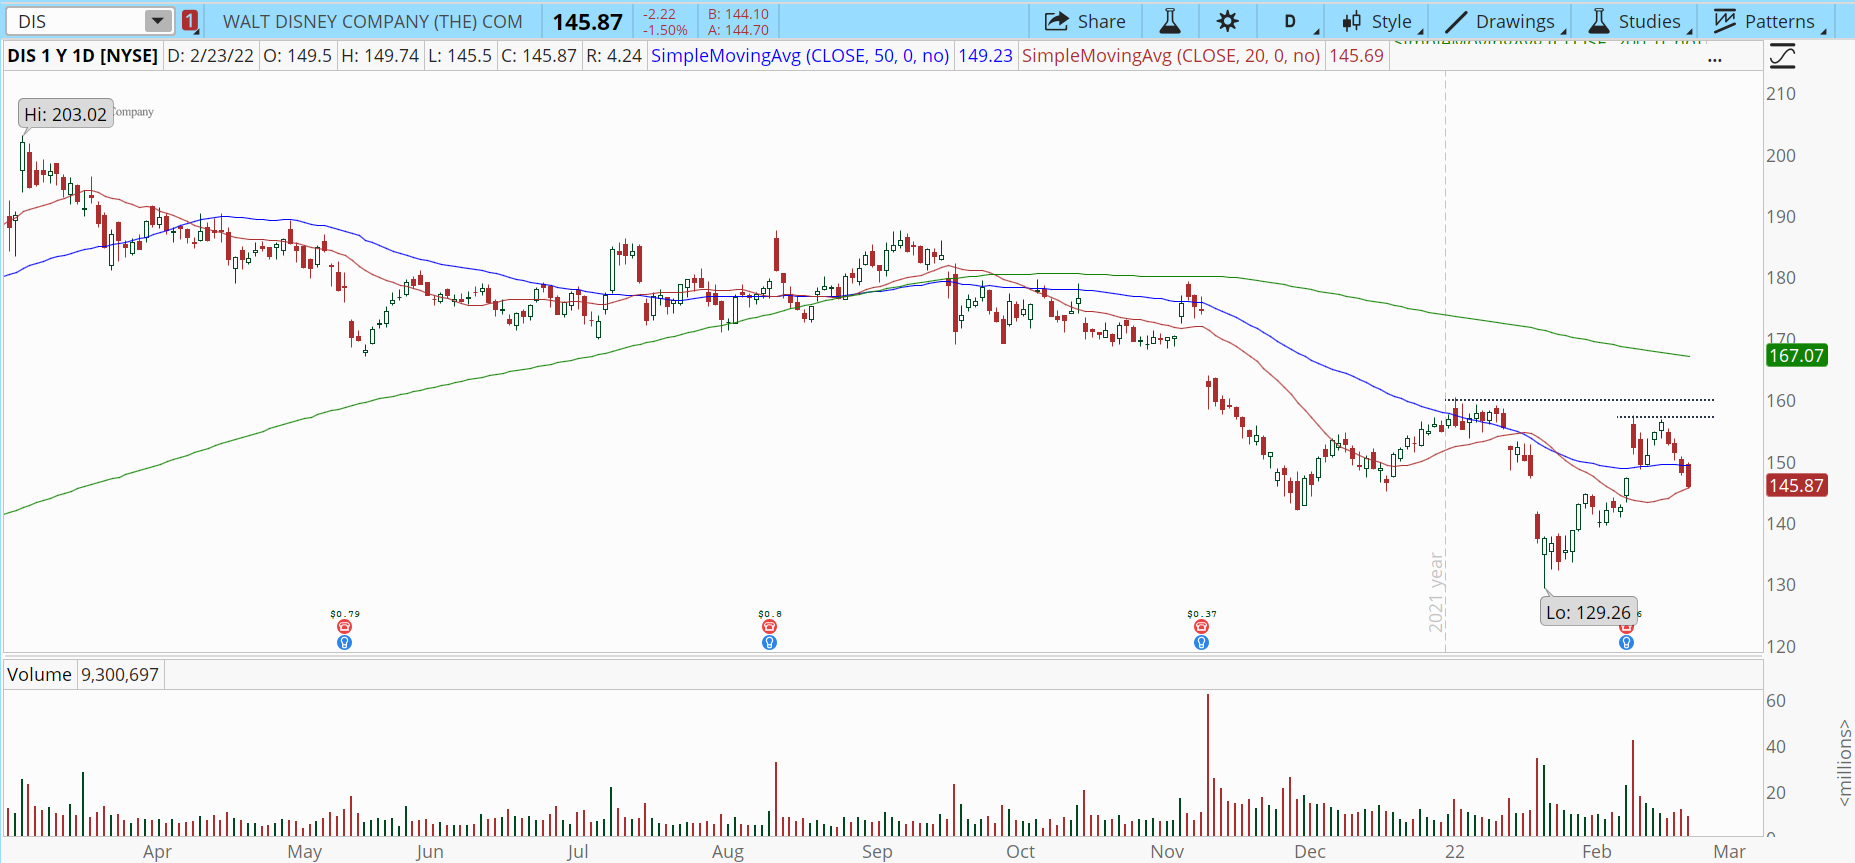Click the Sep label on time axis
The image size is (1855, 863).
tap(877, 851)
